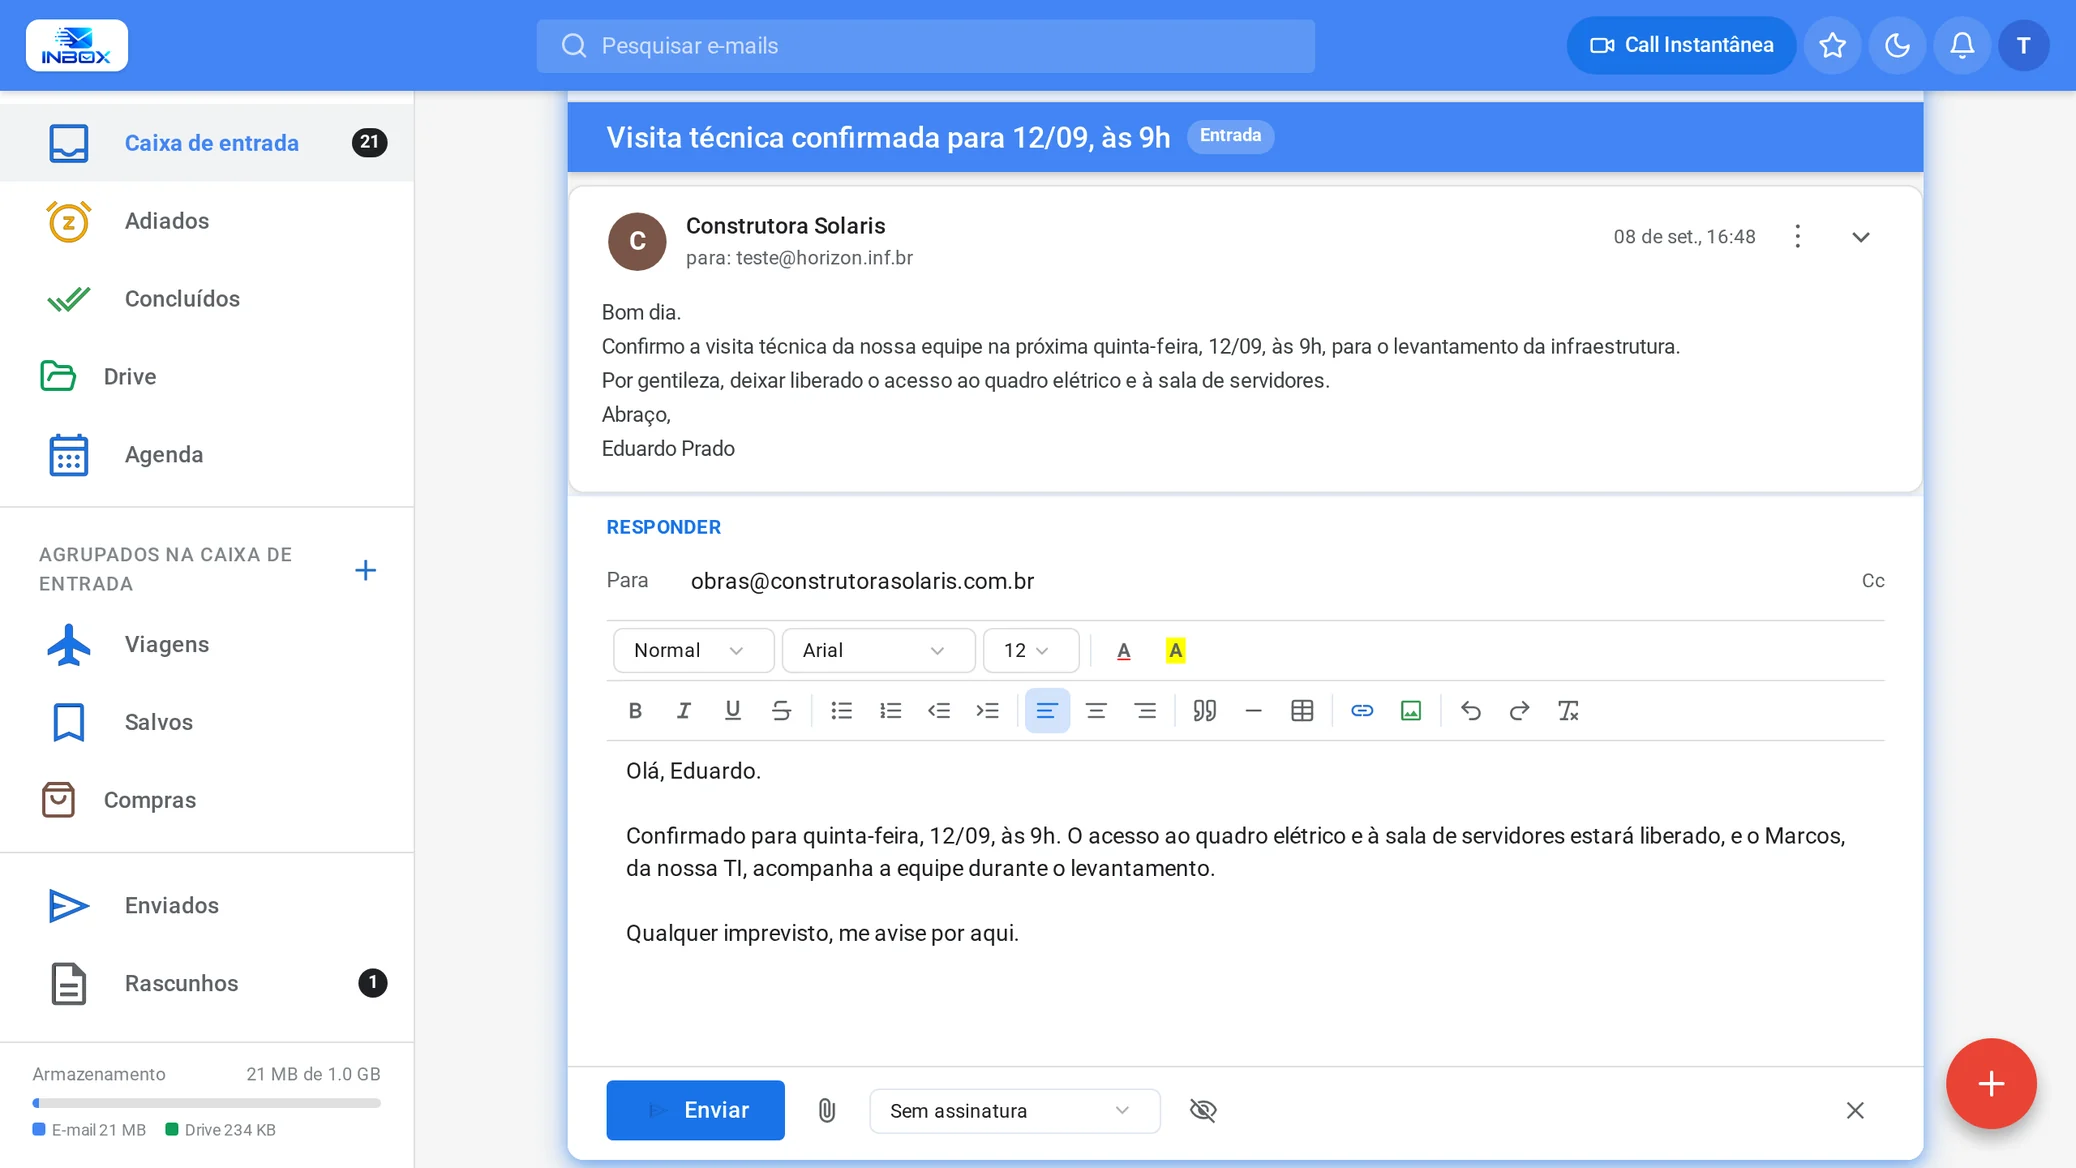Image resolution: width=2076 pixels, height=1168 pixels.
Task: Insert a numbered list
Action: coord(891,711)
